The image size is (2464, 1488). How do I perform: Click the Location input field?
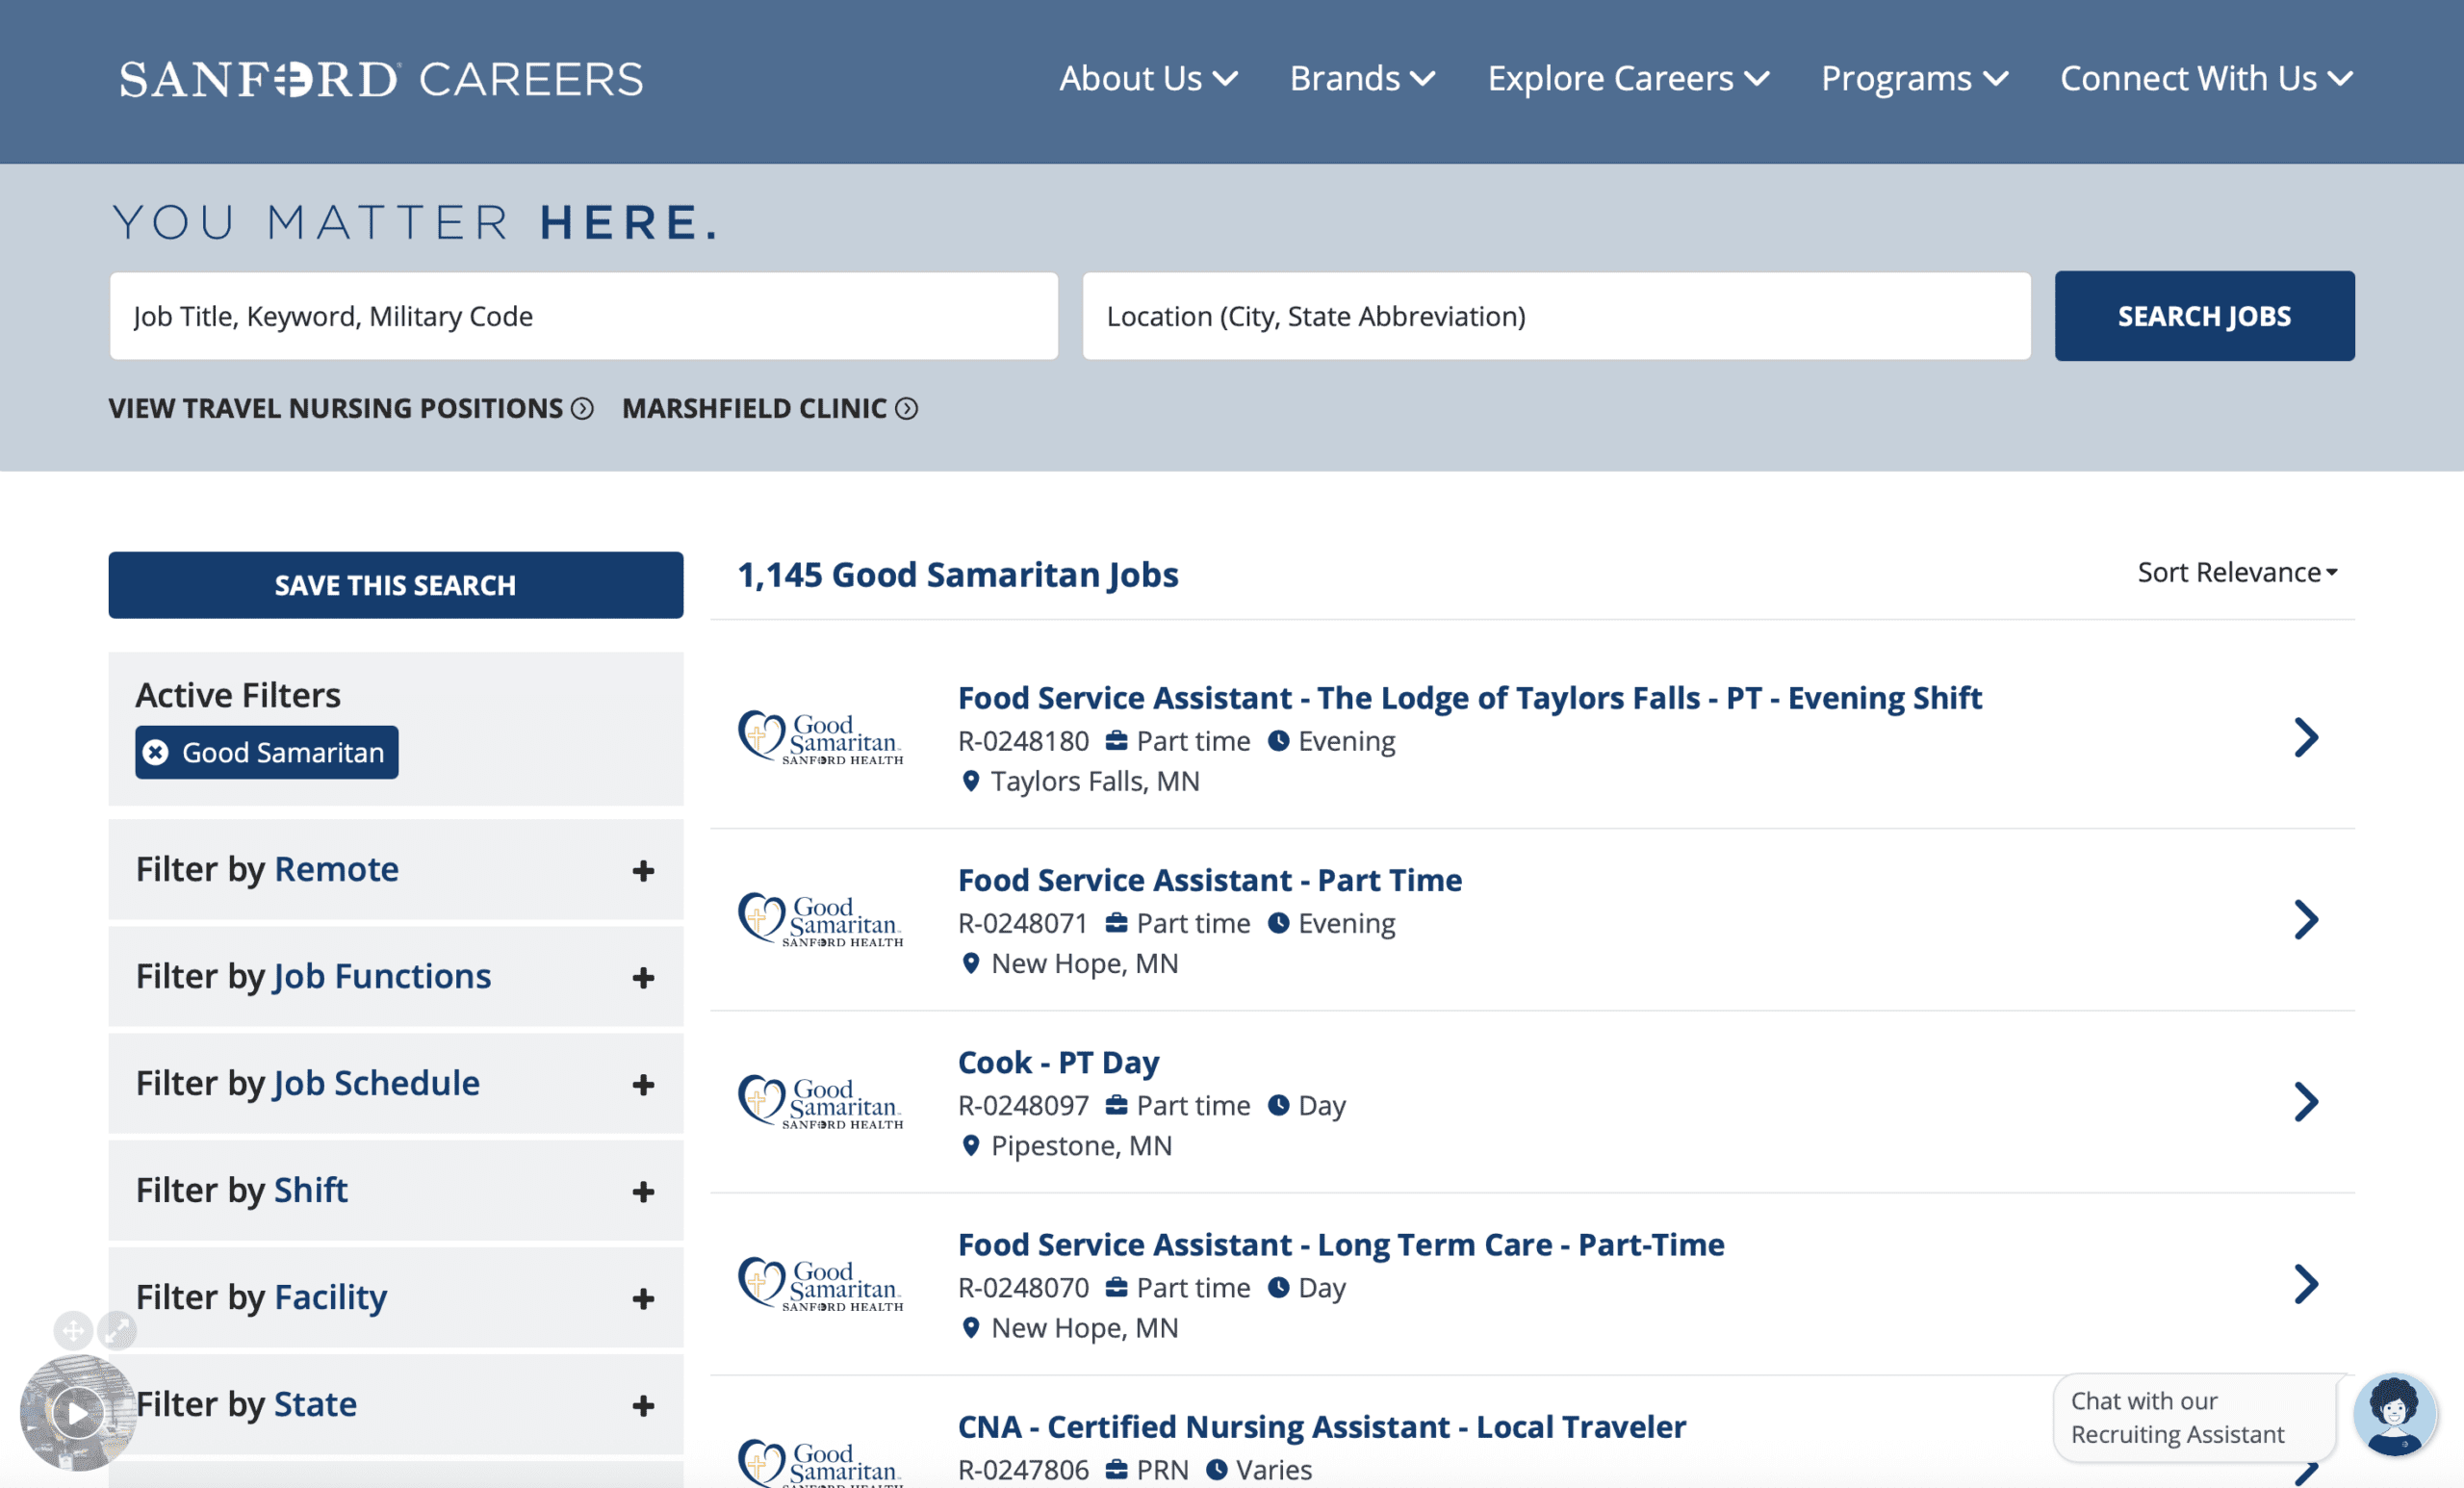[1555, 316]
